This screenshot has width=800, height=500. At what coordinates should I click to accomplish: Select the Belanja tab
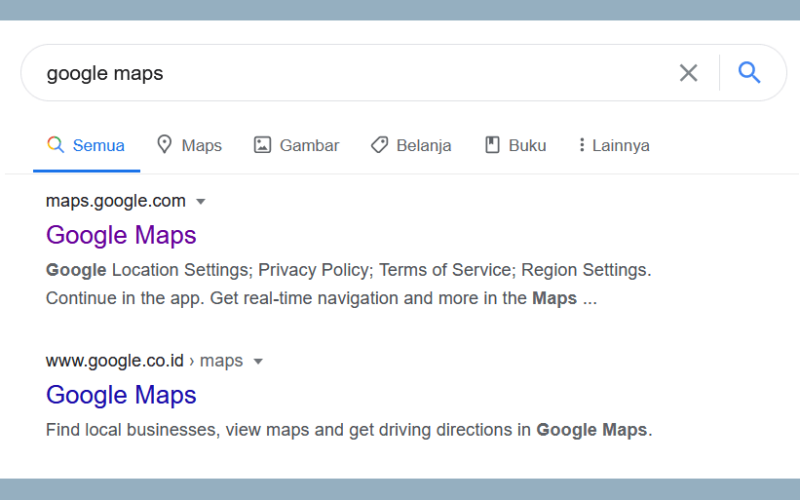click(411, 145)
